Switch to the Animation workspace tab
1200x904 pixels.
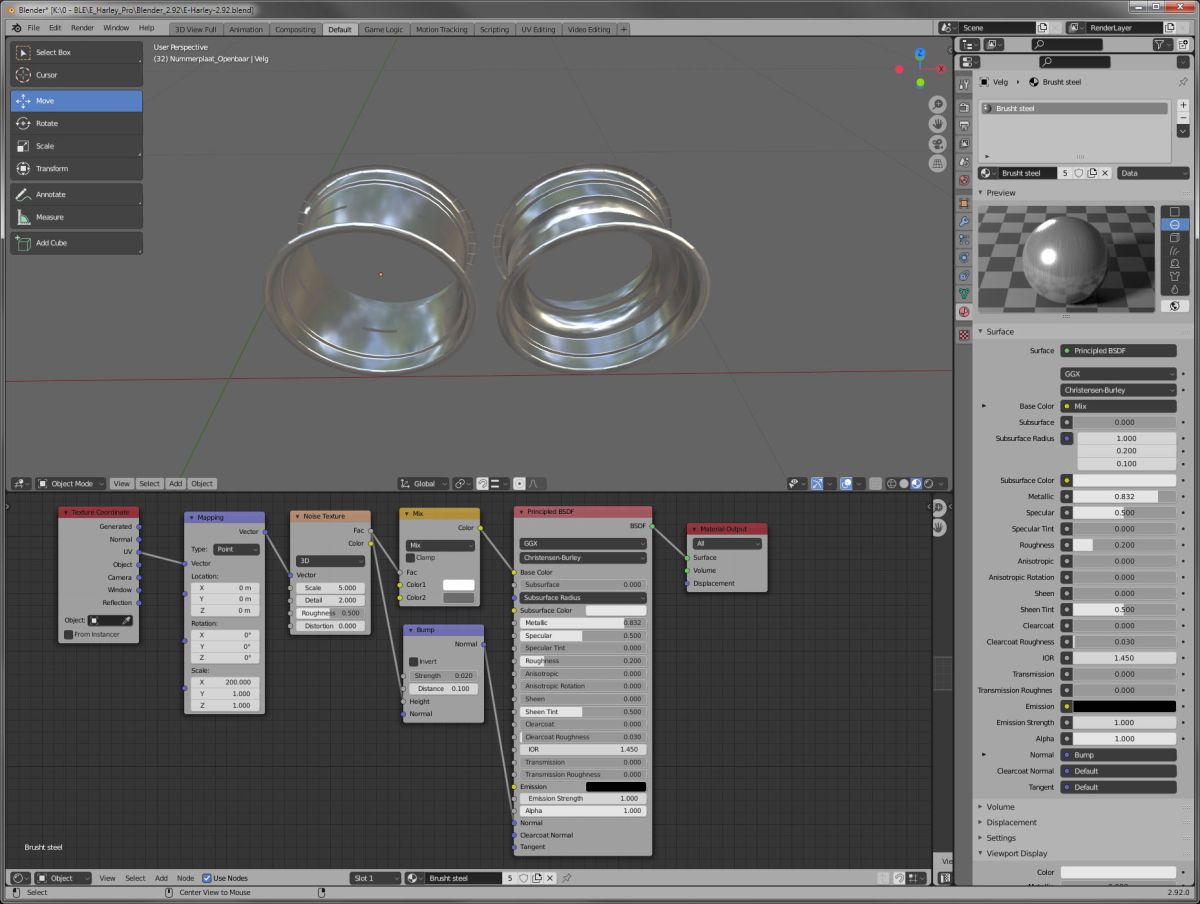click(x=246, y=29)
